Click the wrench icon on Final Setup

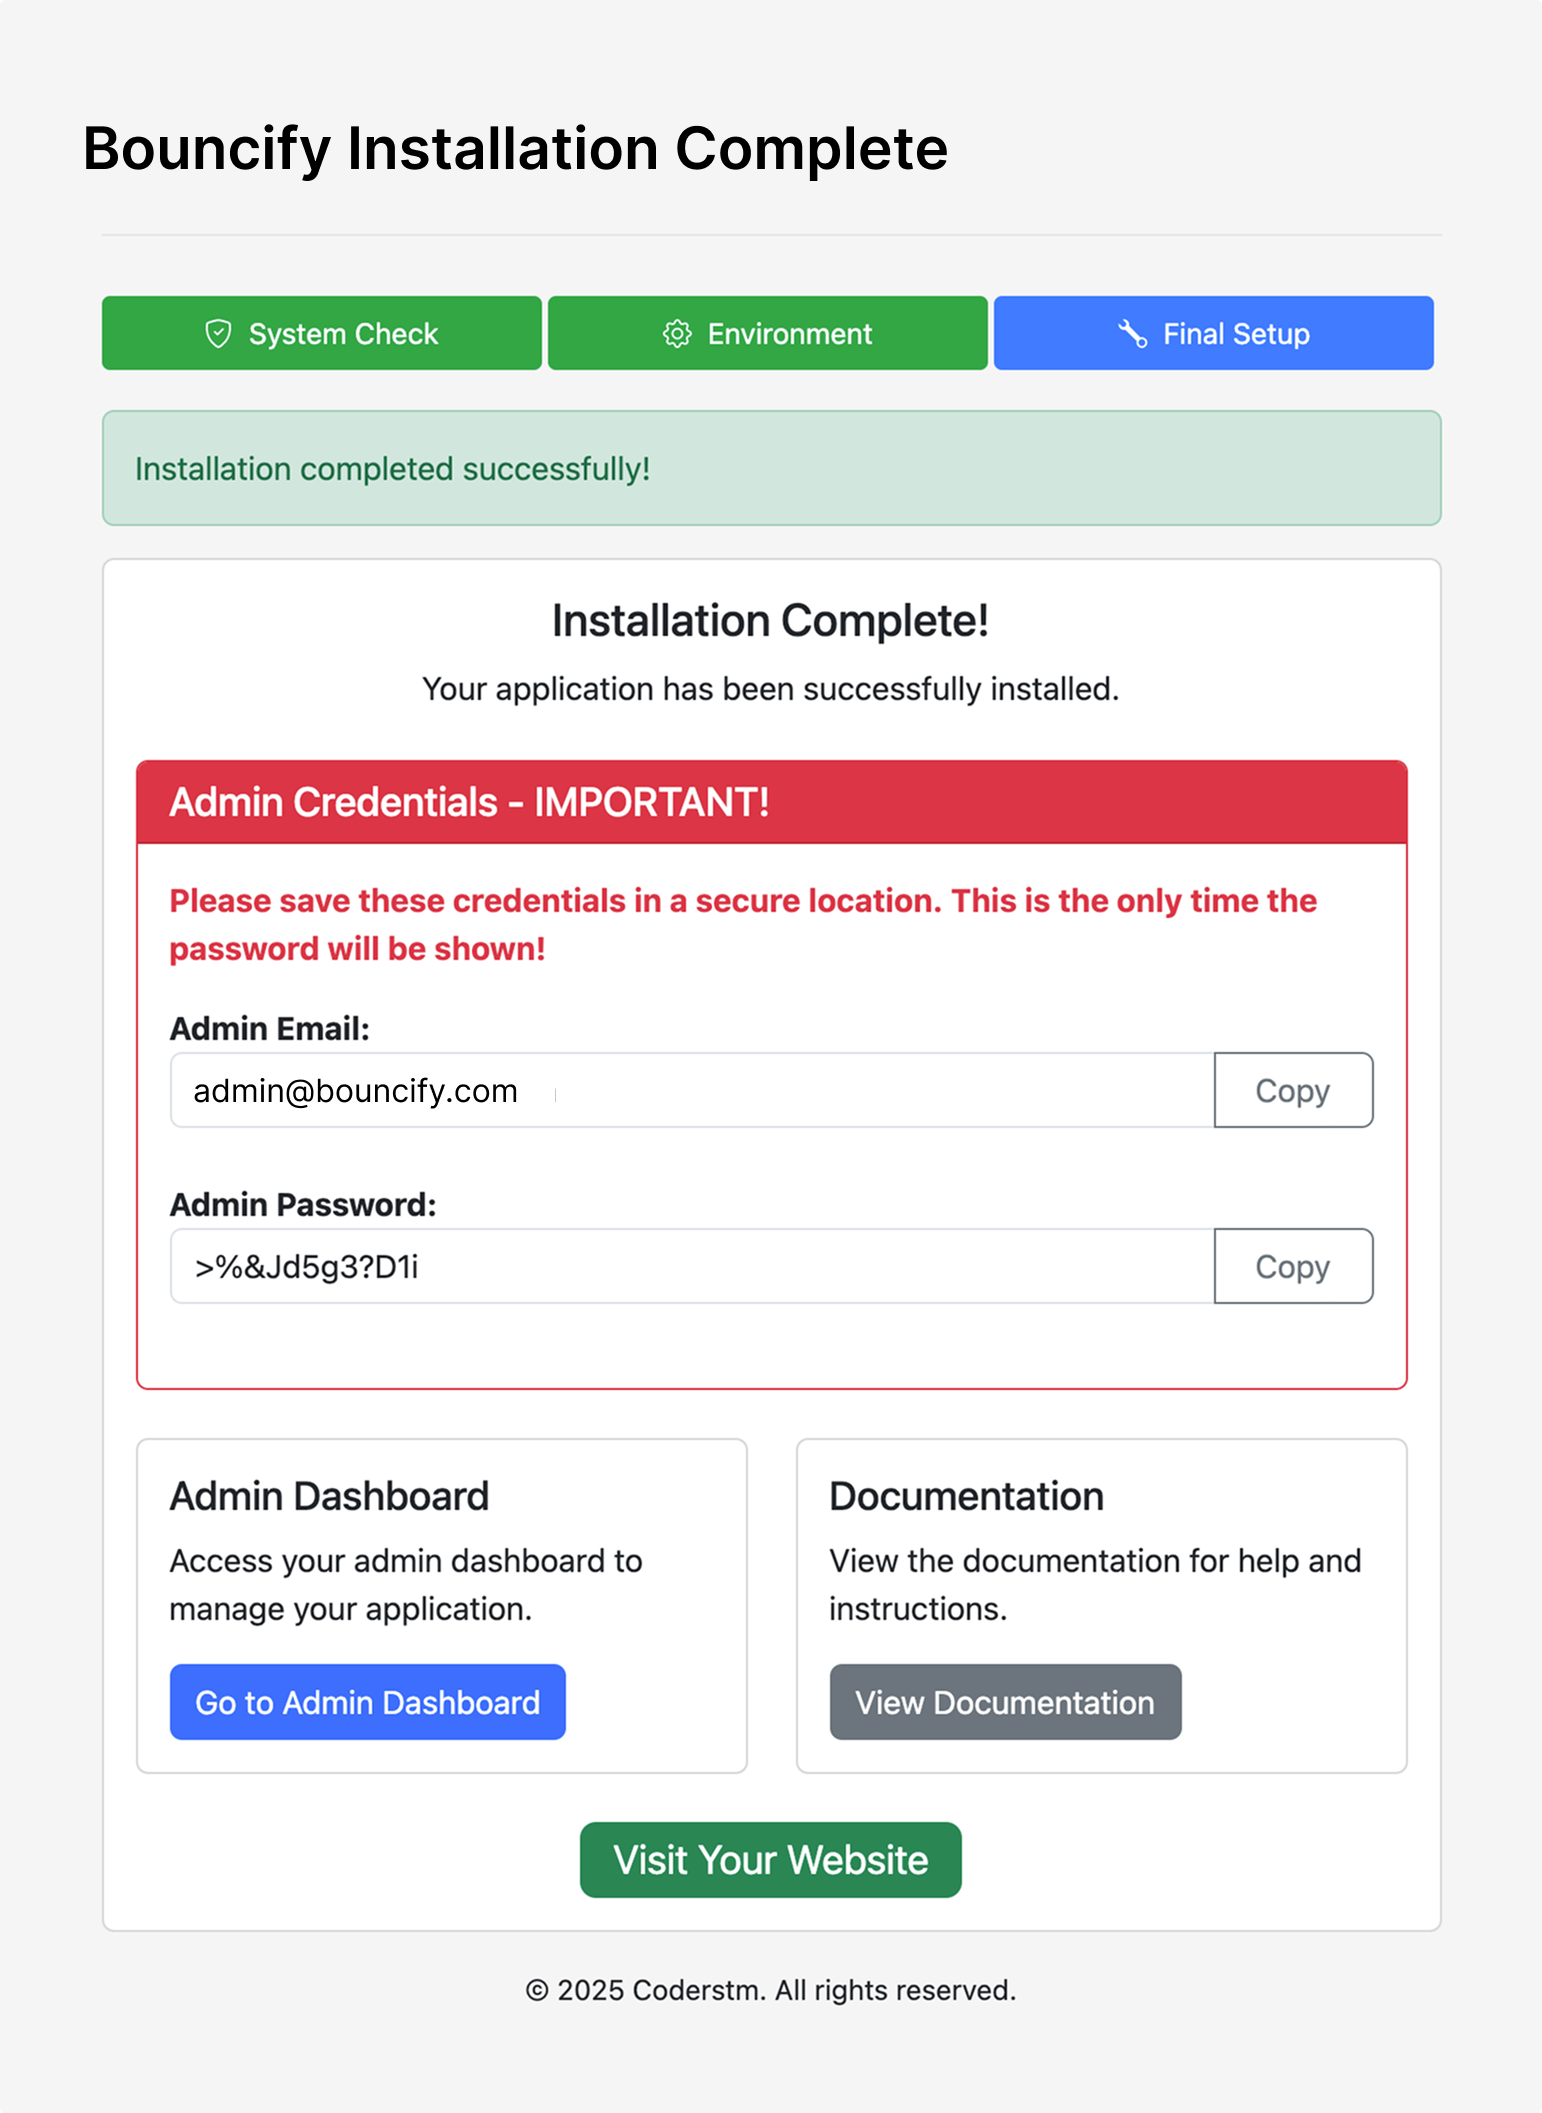(x=1132, y=333)
